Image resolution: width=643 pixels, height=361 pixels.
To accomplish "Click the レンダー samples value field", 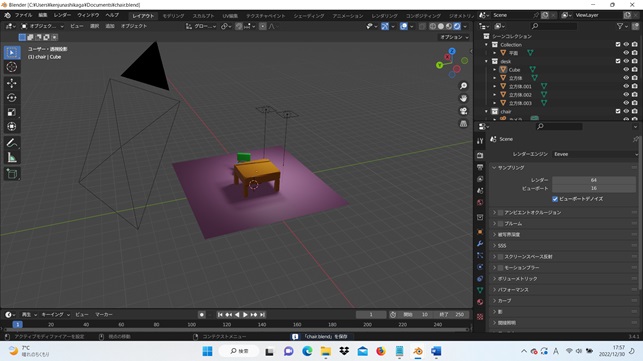I will pyautogui.click(x=594, y=180).
